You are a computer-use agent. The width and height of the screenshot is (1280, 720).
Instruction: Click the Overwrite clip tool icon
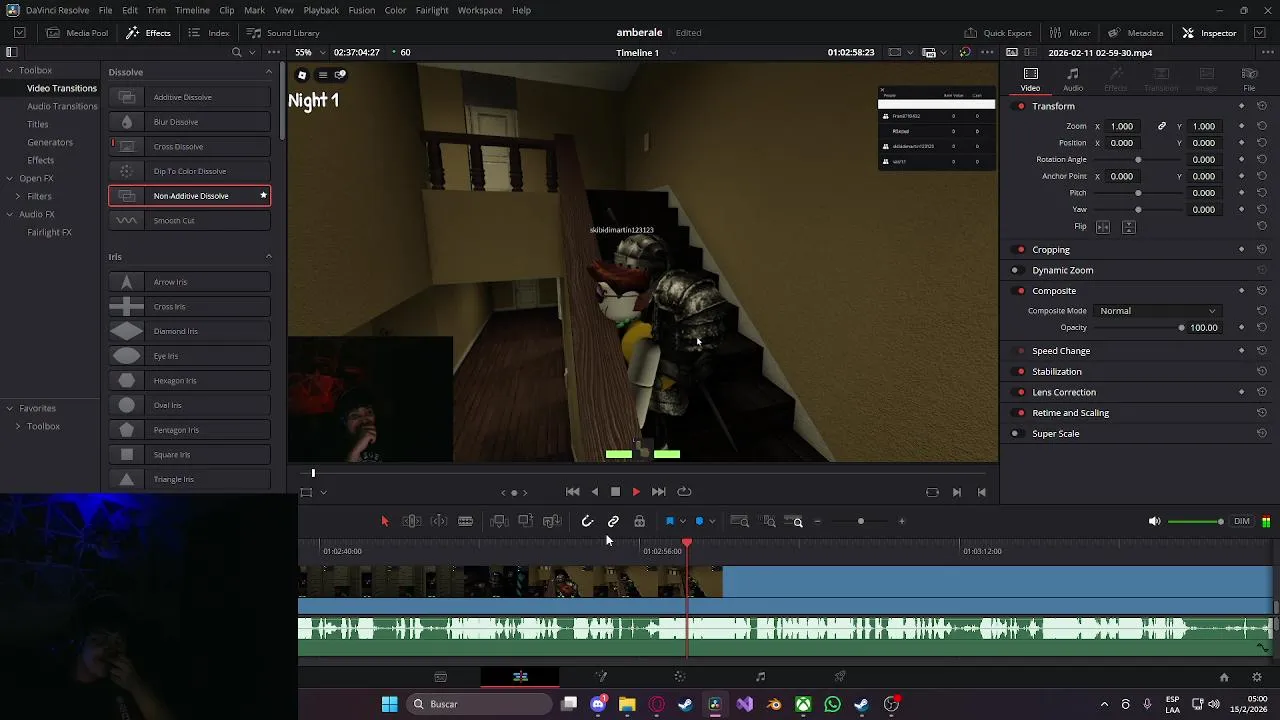[525, 521]
